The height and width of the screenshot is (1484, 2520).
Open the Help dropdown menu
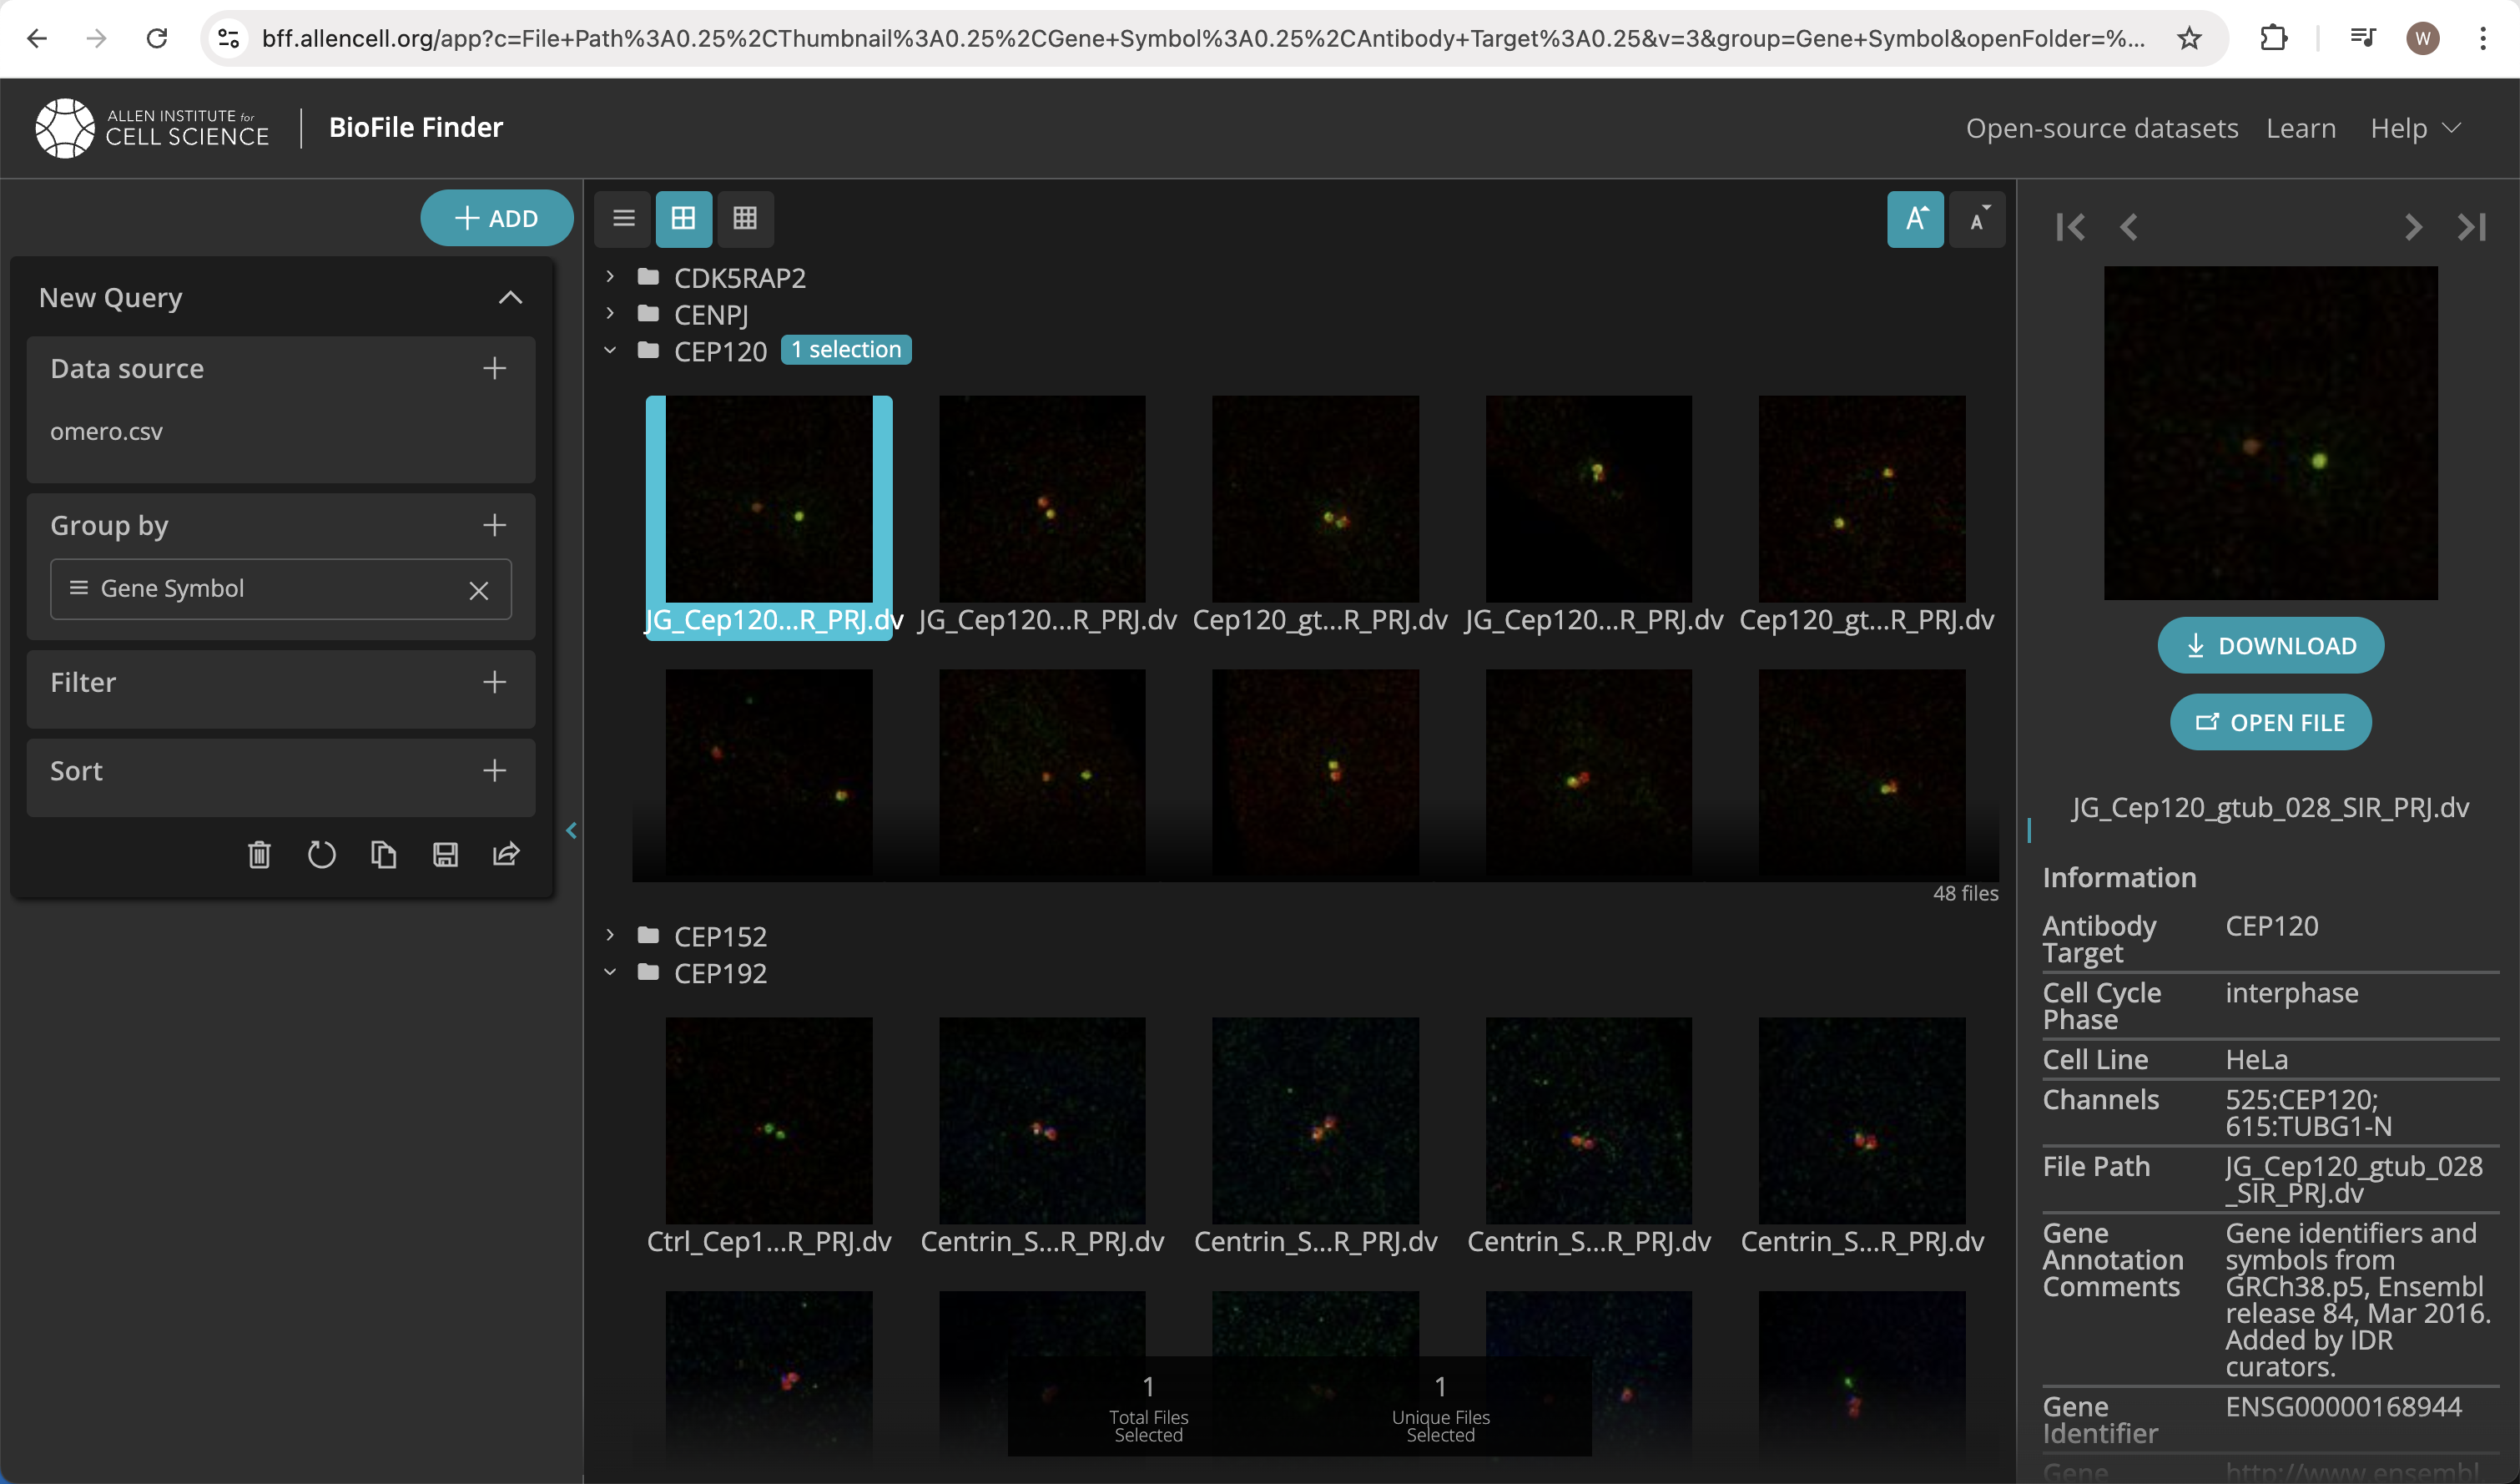(2415, 128)
